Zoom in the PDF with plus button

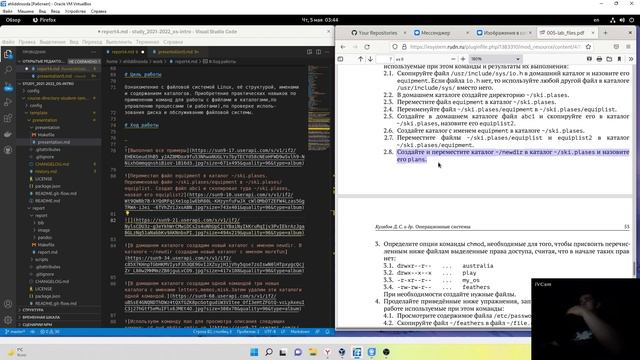point(463,59)
